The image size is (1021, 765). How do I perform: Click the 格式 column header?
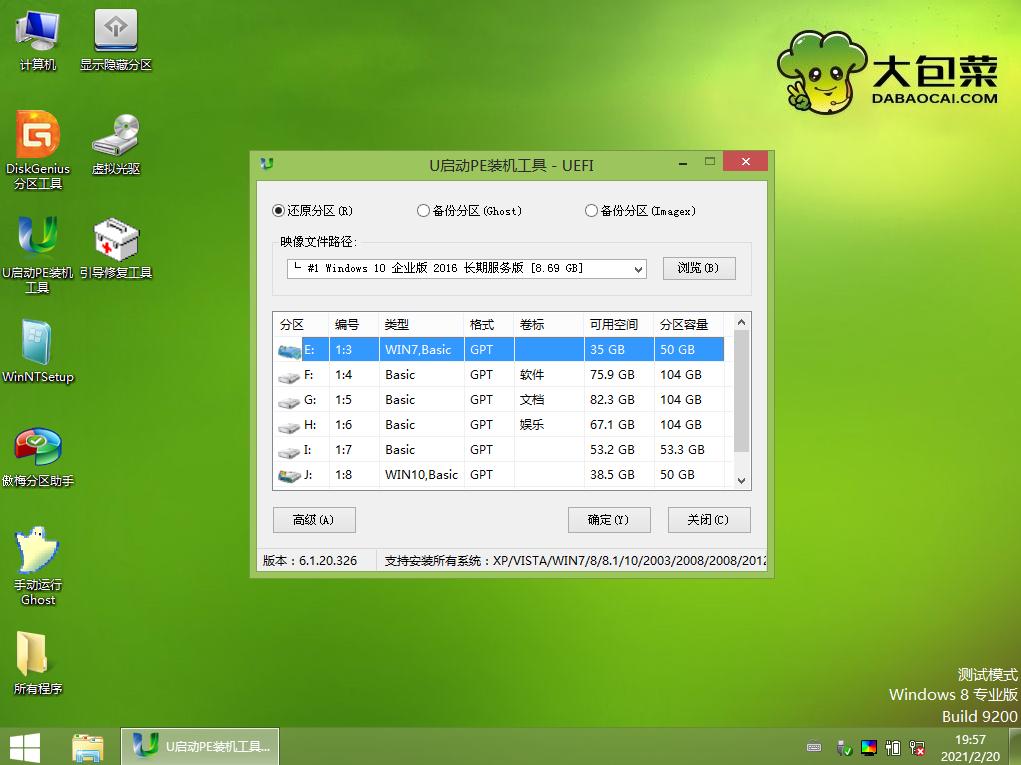pyautogui.click(x=489, y=324)
